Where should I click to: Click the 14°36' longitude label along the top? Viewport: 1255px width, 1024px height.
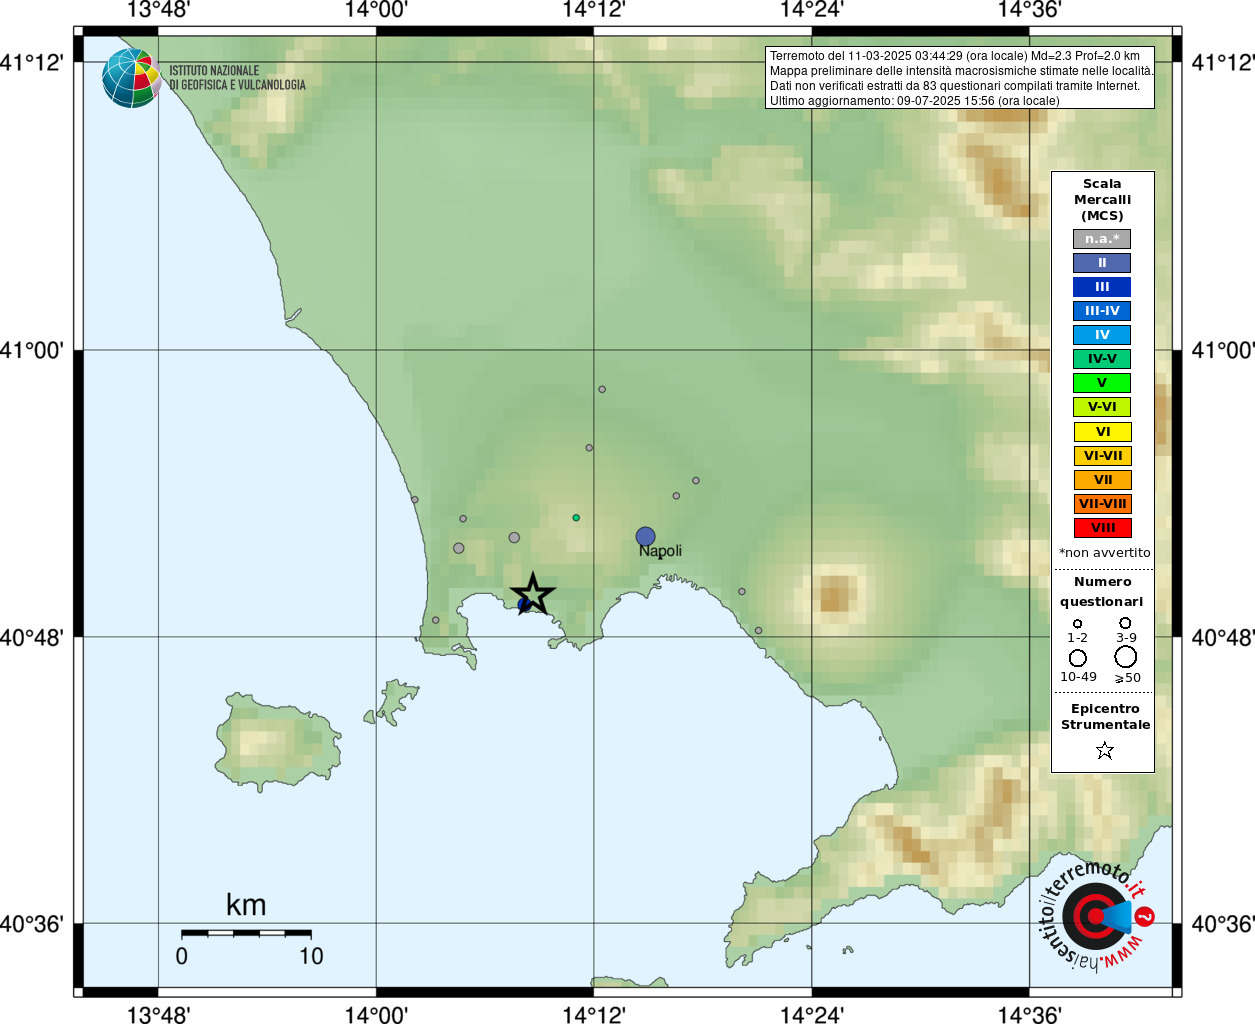(x=1030, y=11)
